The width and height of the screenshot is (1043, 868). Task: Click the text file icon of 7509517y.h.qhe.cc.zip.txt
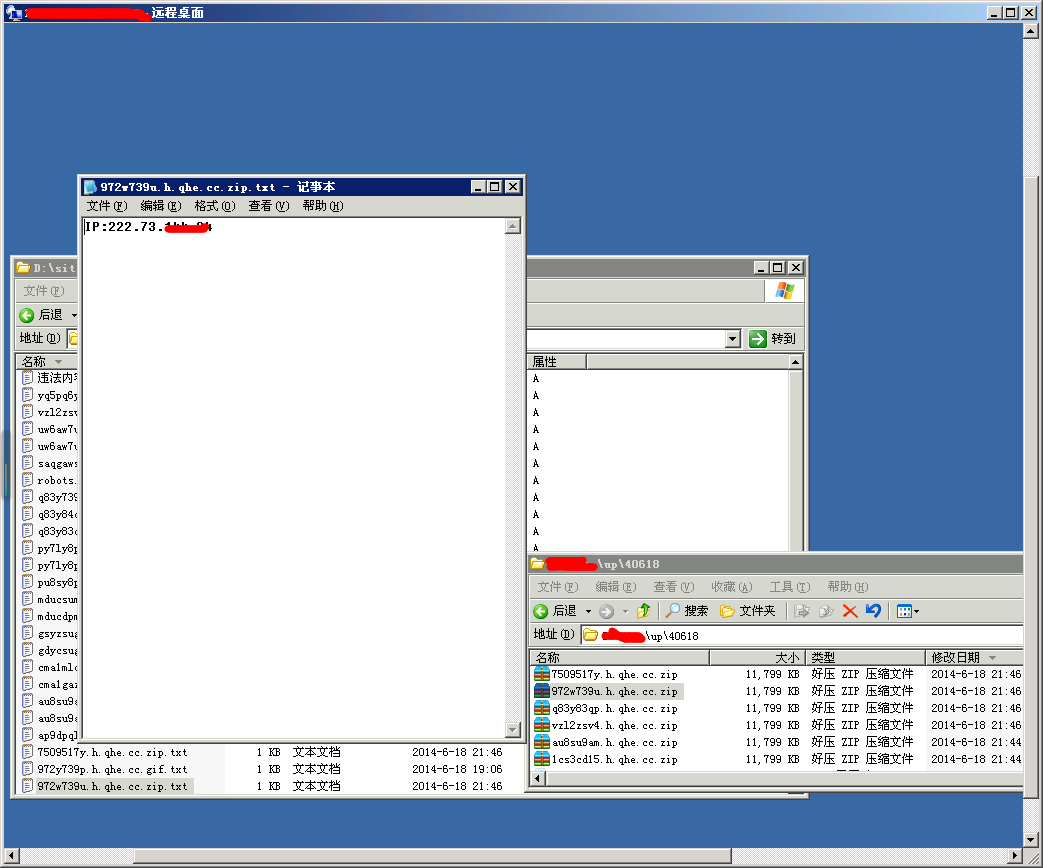[x=27, y=752]
